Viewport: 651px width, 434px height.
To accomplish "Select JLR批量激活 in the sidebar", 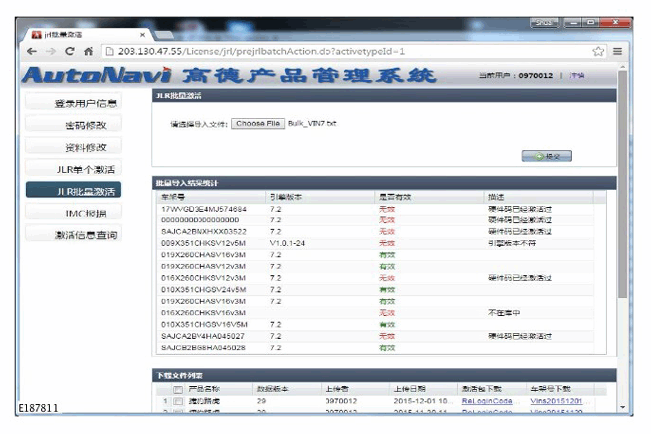I will click(x=73, y=191).
